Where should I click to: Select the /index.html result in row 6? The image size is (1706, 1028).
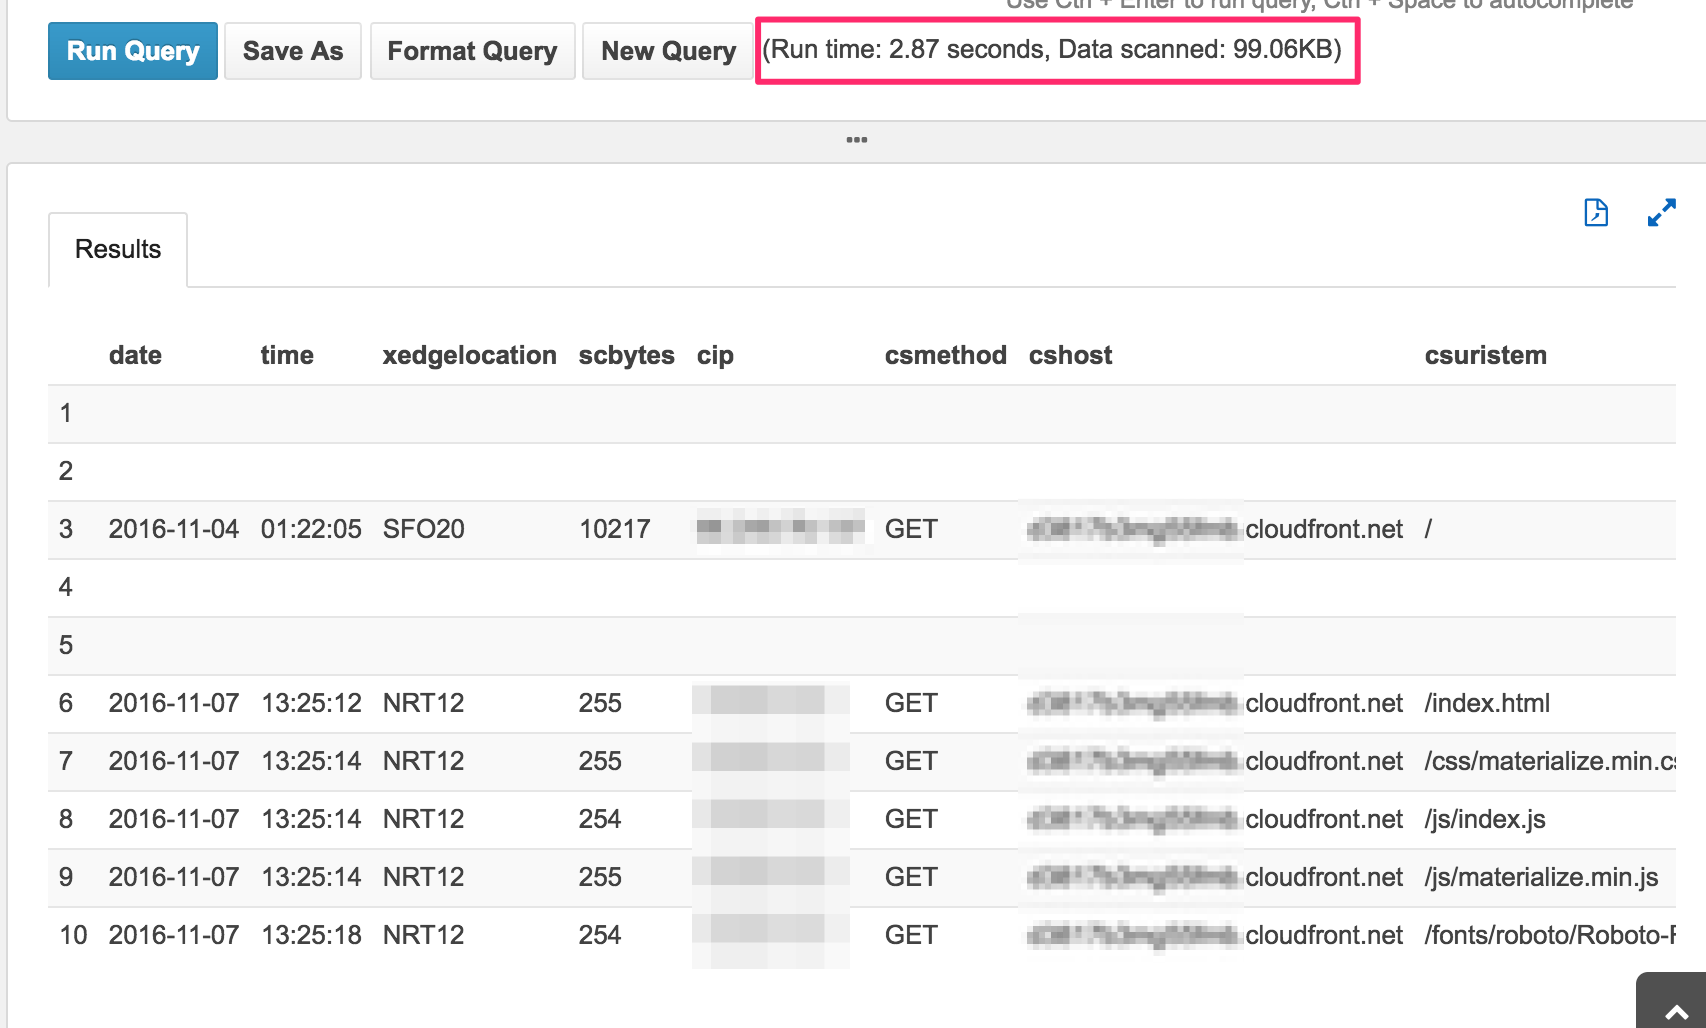(x=1486, y=703)
